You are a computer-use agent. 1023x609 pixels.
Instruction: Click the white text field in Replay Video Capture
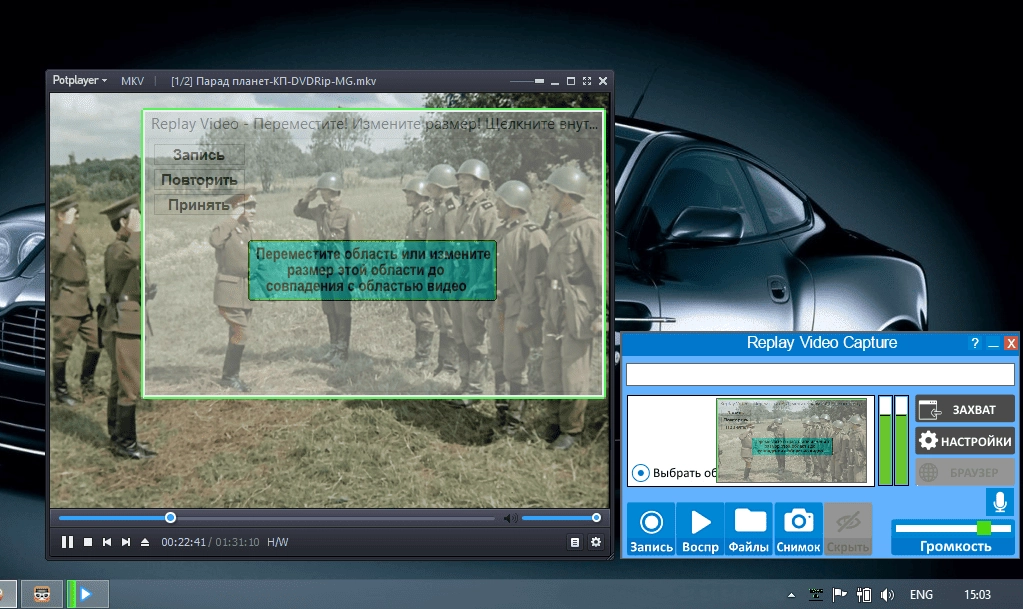point(820,375)
